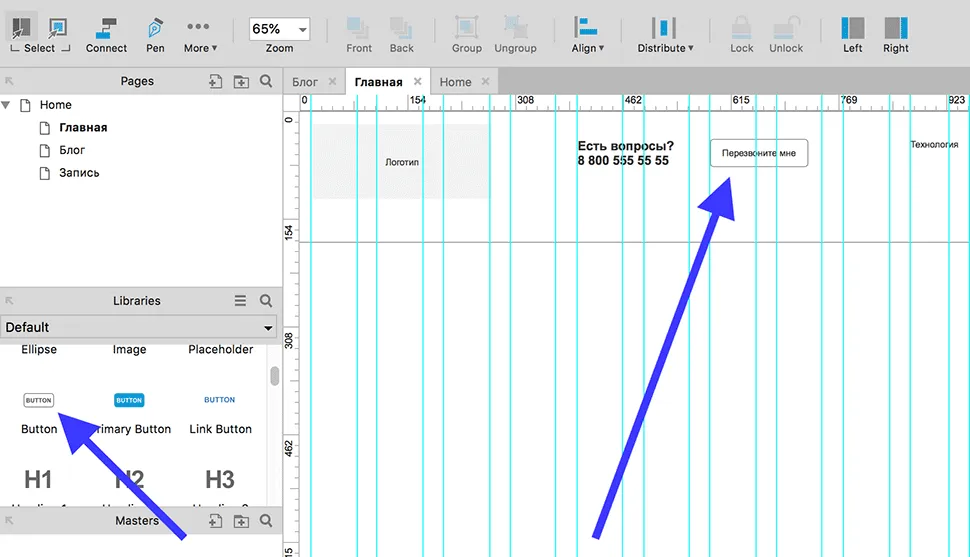This screenshot has height=557, width=970.
Task: Click the Group icon in toolbar
Action: (x=466, y=28)
